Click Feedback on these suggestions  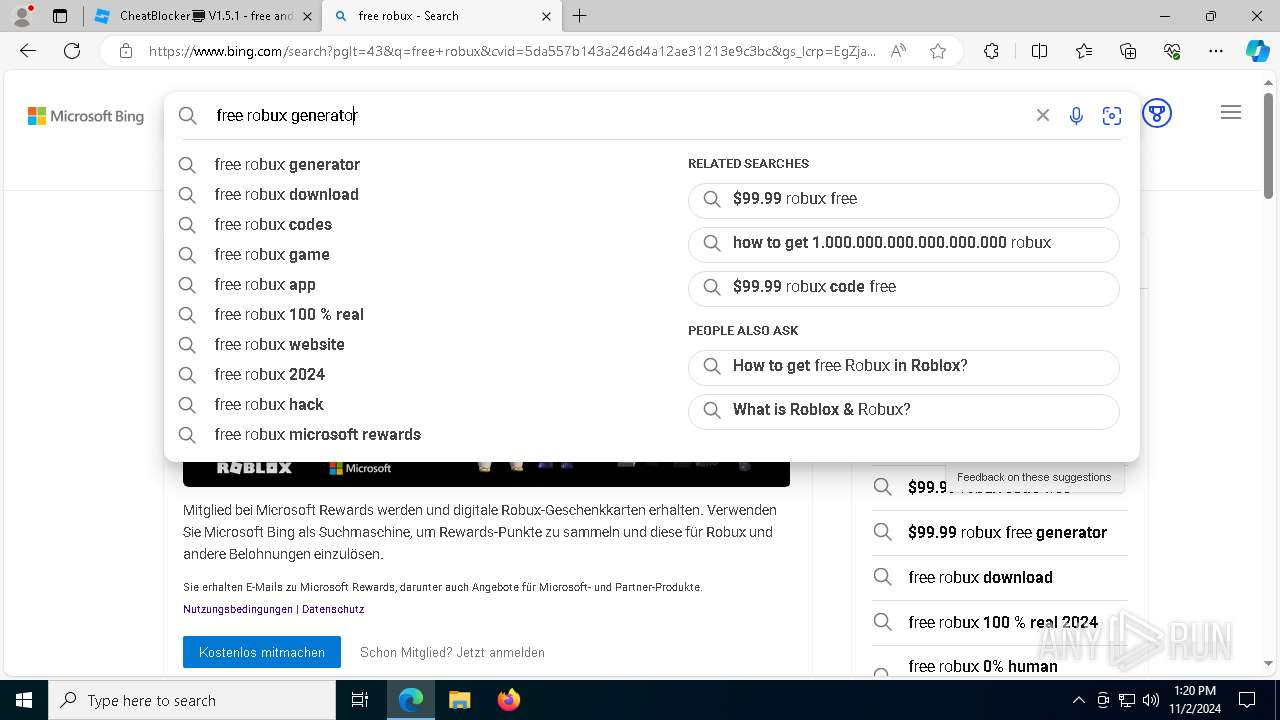click(x=1034, y=477)
